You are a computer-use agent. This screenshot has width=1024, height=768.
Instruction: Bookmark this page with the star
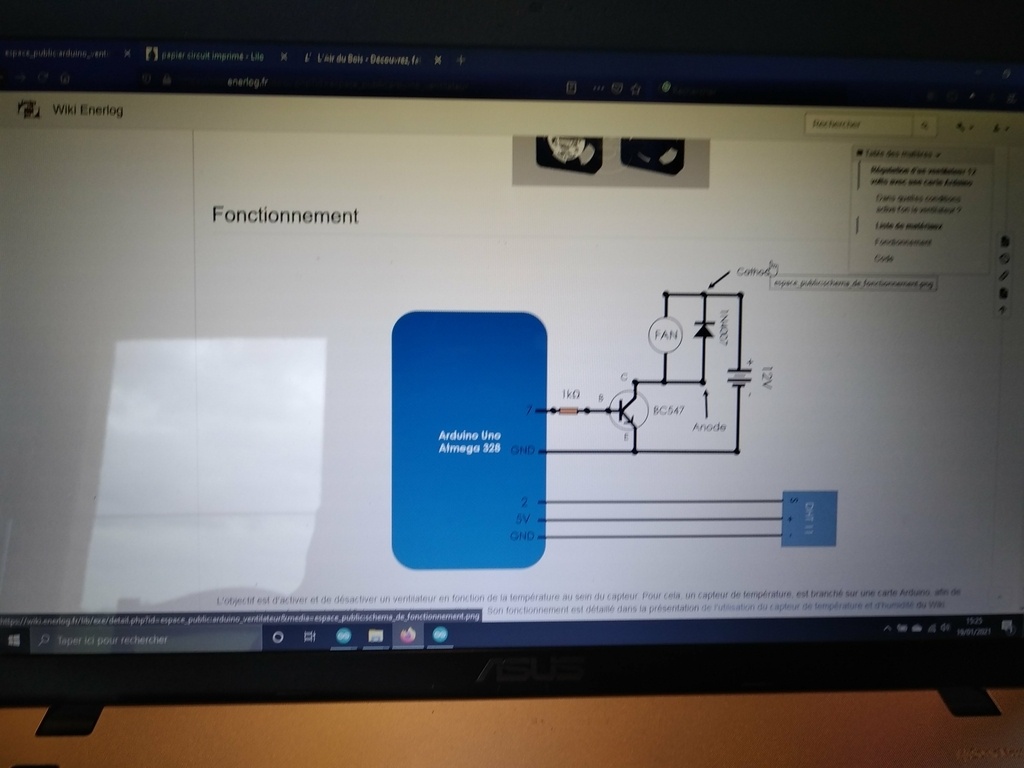click(x=635, y=89)
